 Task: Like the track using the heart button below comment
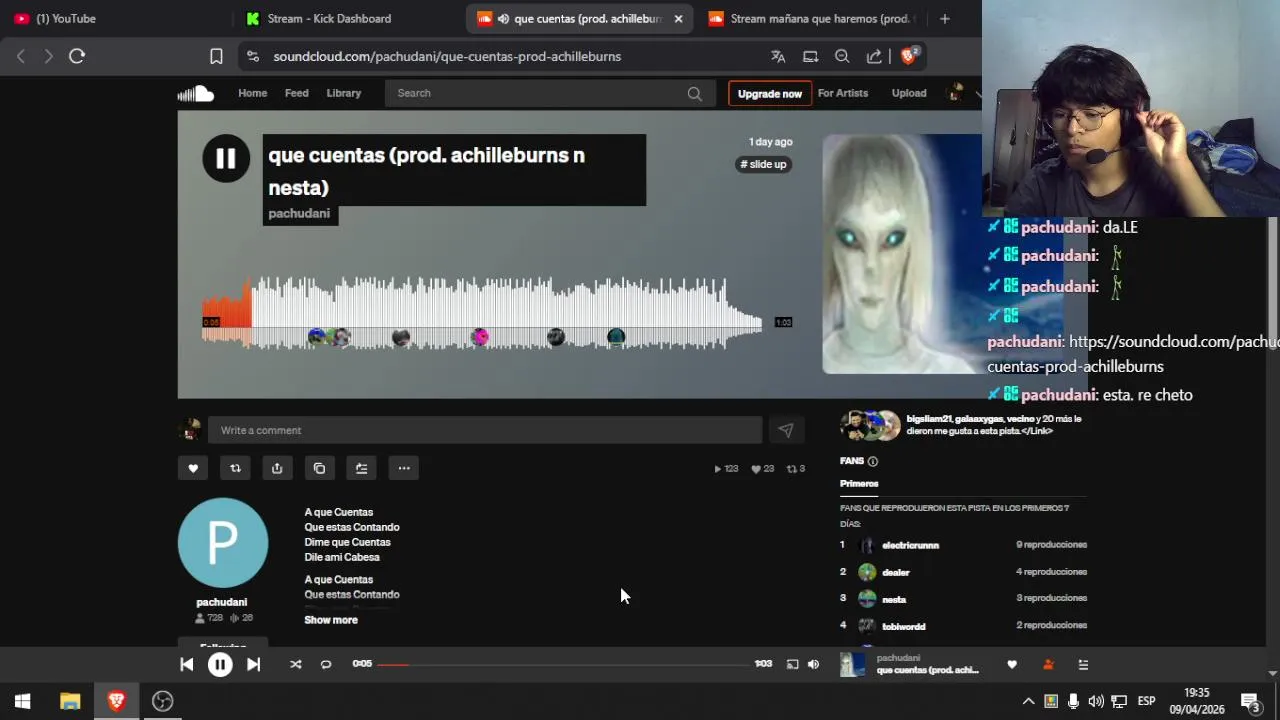coord(193,468)
